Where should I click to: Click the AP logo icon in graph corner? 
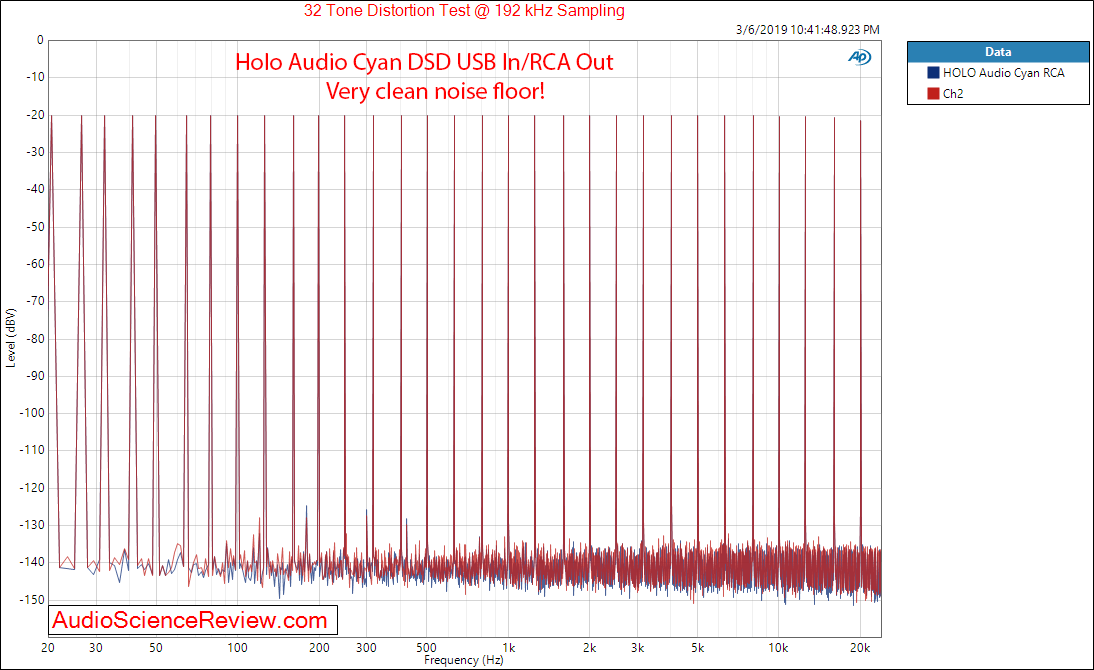coord(860,57)
